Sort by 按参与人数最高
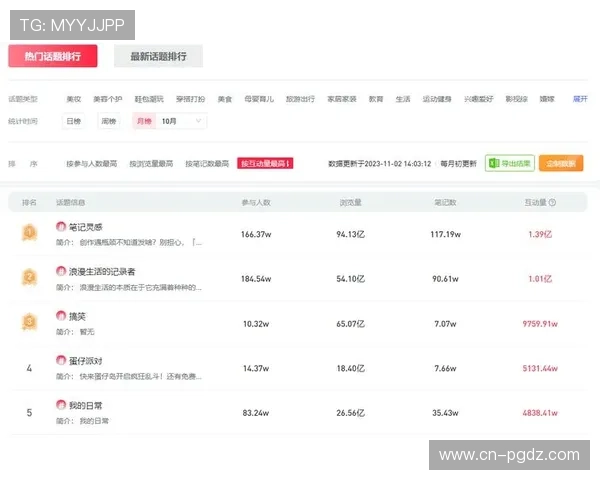600x480 pixels. pos(91,164)
